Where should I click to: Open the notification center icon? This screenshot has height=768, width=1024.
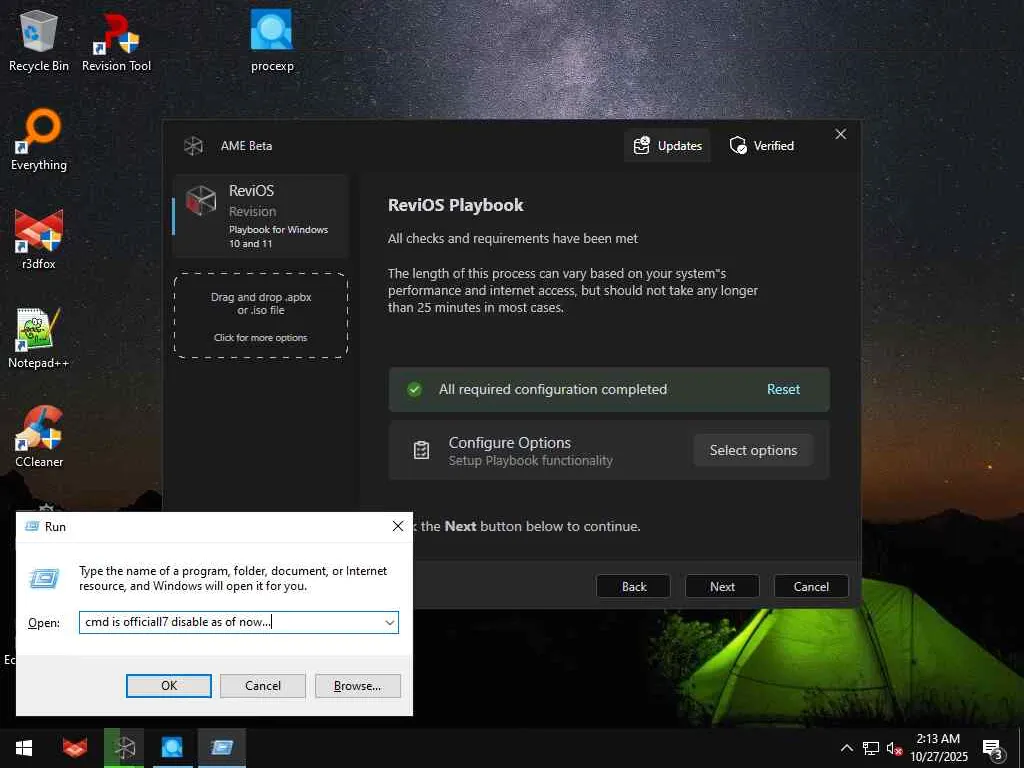pyautogui.click(x=993, y=749)
